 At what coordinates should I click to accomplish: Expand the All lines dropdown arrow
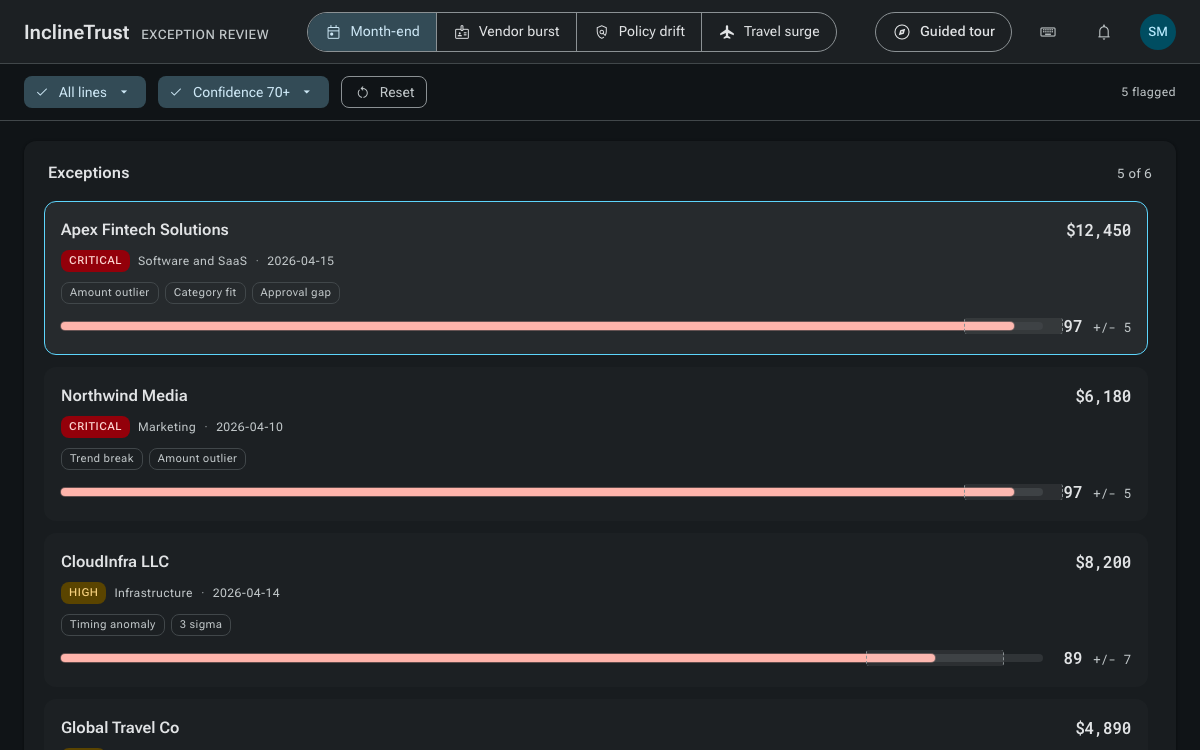[124, 92]
